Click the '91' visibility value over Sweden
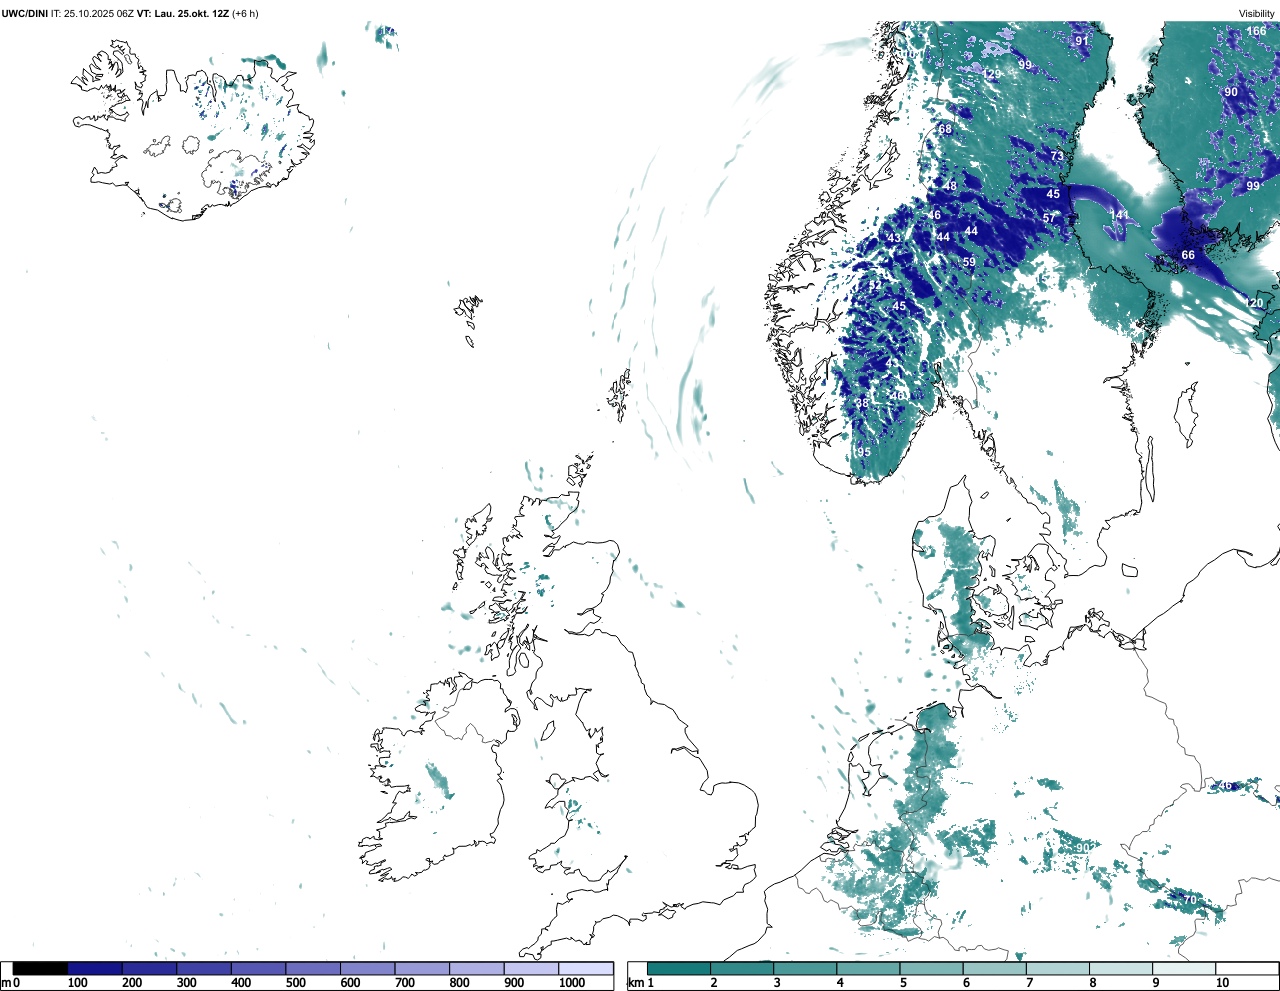The image size is (1280, 991). tap(1081, 41)
